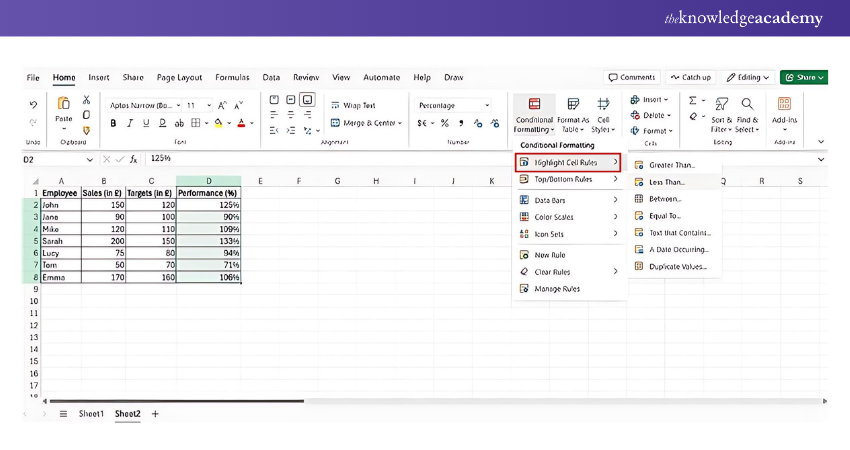Image resolution: width=850 pixels, height=450 pixels.
Task: Toggle Underline formatting
Action: point(146,123)
